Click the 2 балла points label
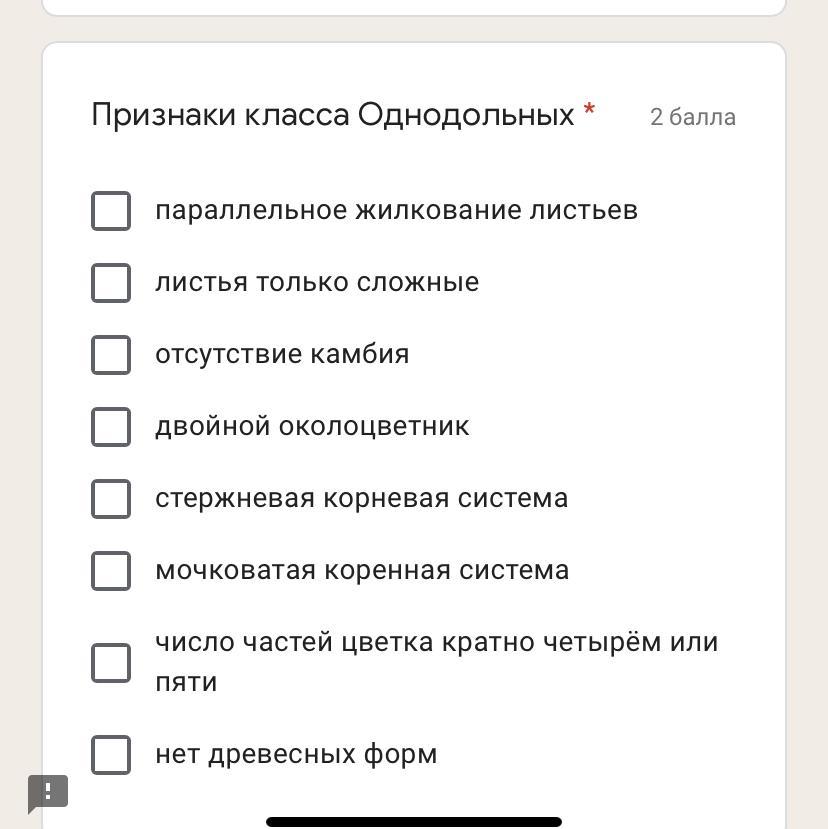Viewport: 828px width, 829px height. [x=693, y=117]
